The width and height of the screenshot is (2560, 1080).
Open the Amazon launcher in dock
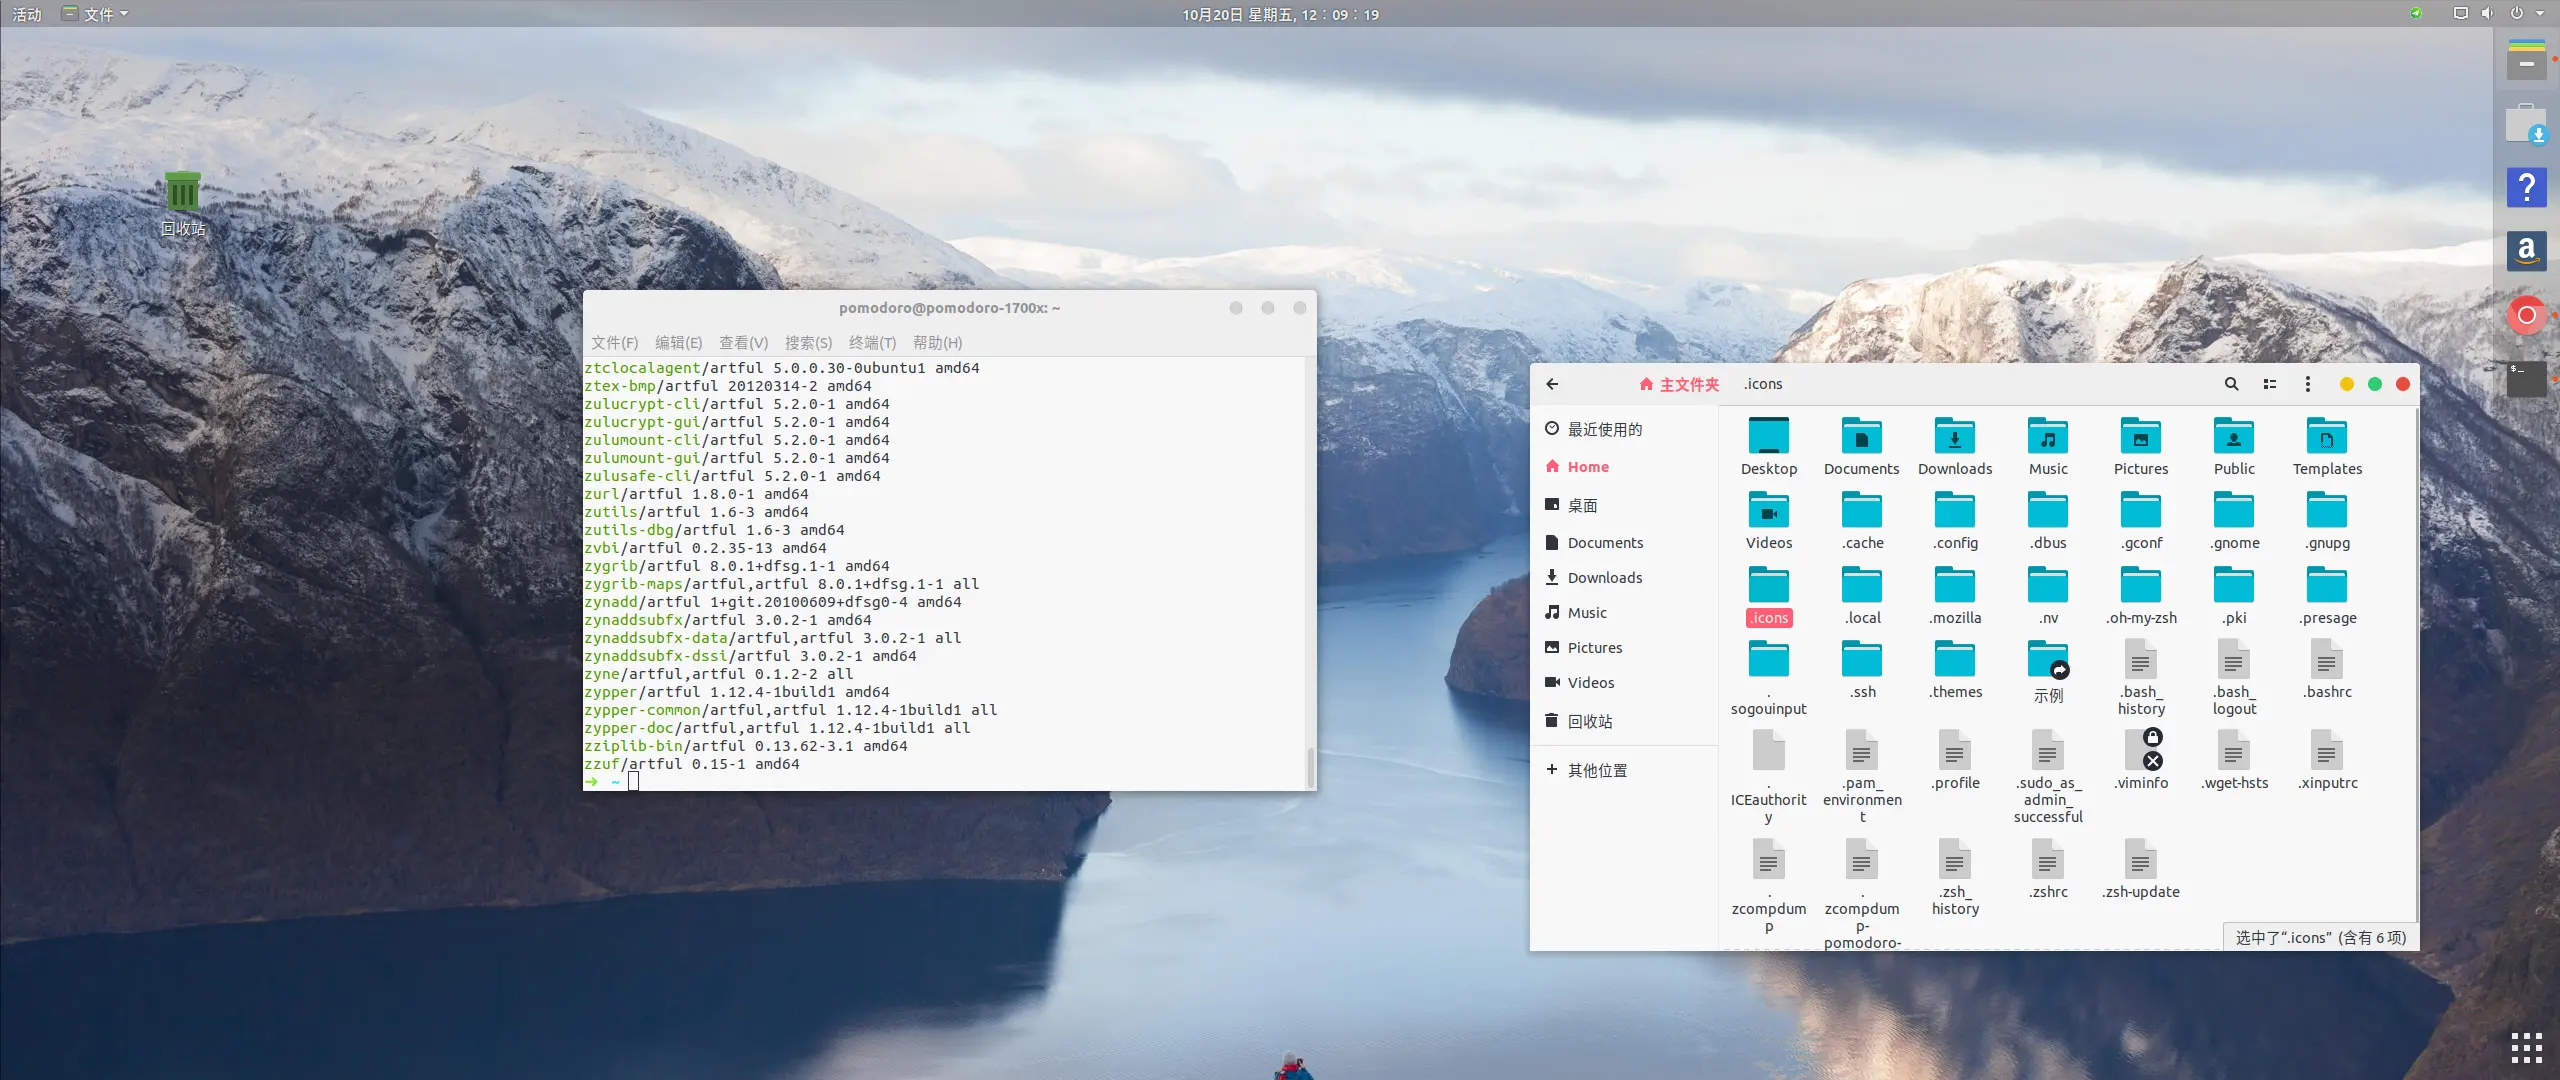point(2526,250)
